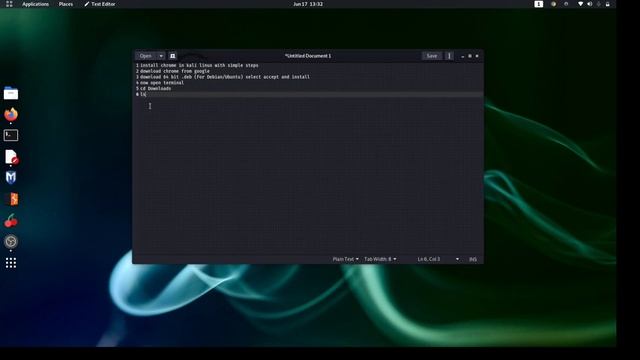This screenshot has height=360, width=640.
Task: Click the Text Editor dock icon
Action: (11, 157)
